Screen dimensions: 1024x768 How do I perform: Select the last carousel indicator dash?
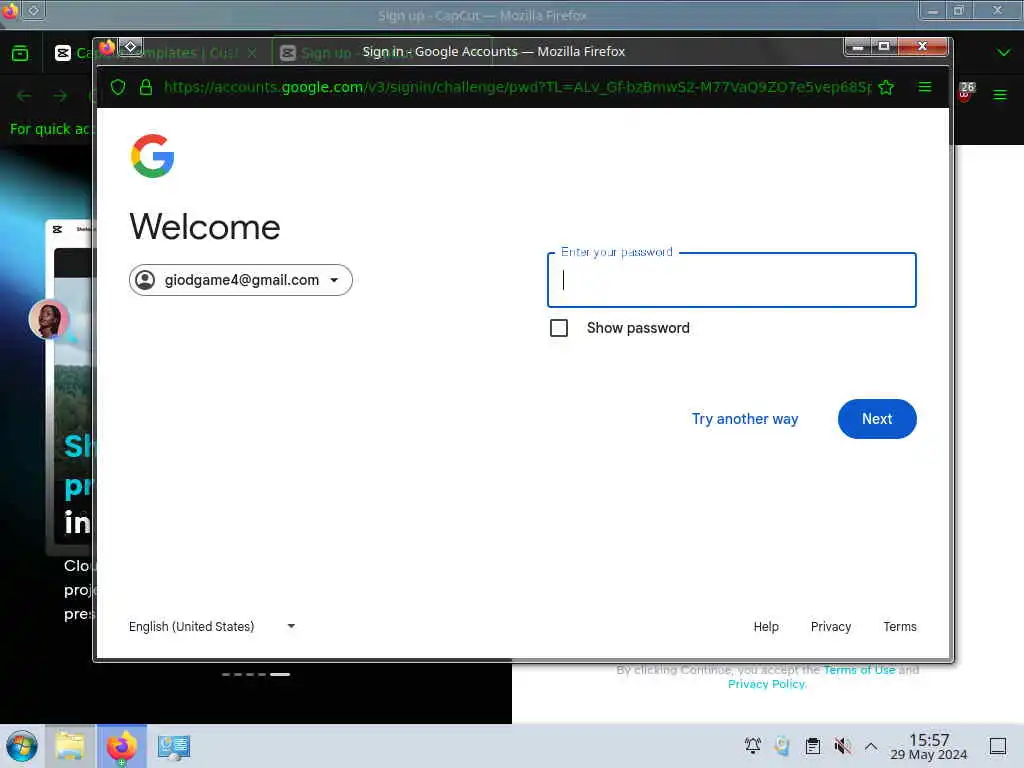280,674
